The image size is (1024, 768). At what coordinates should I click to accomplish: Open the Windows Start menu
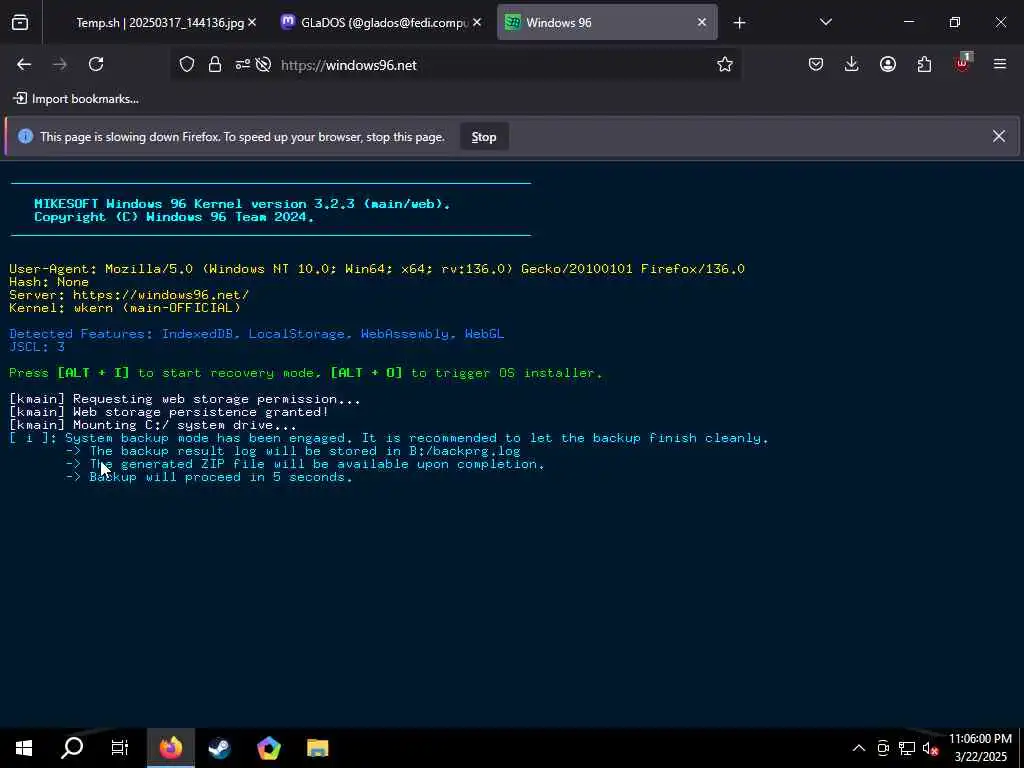click(24, 748)
